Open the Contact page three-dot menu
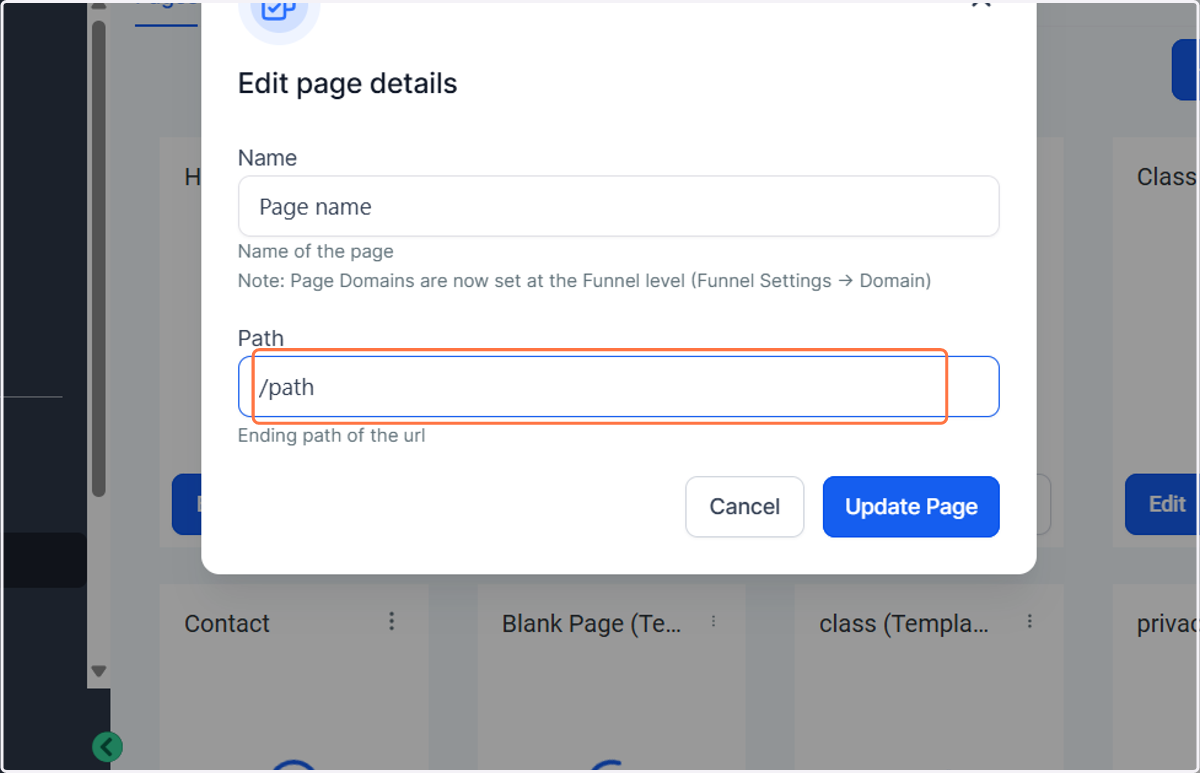 [x=391, y=621]
